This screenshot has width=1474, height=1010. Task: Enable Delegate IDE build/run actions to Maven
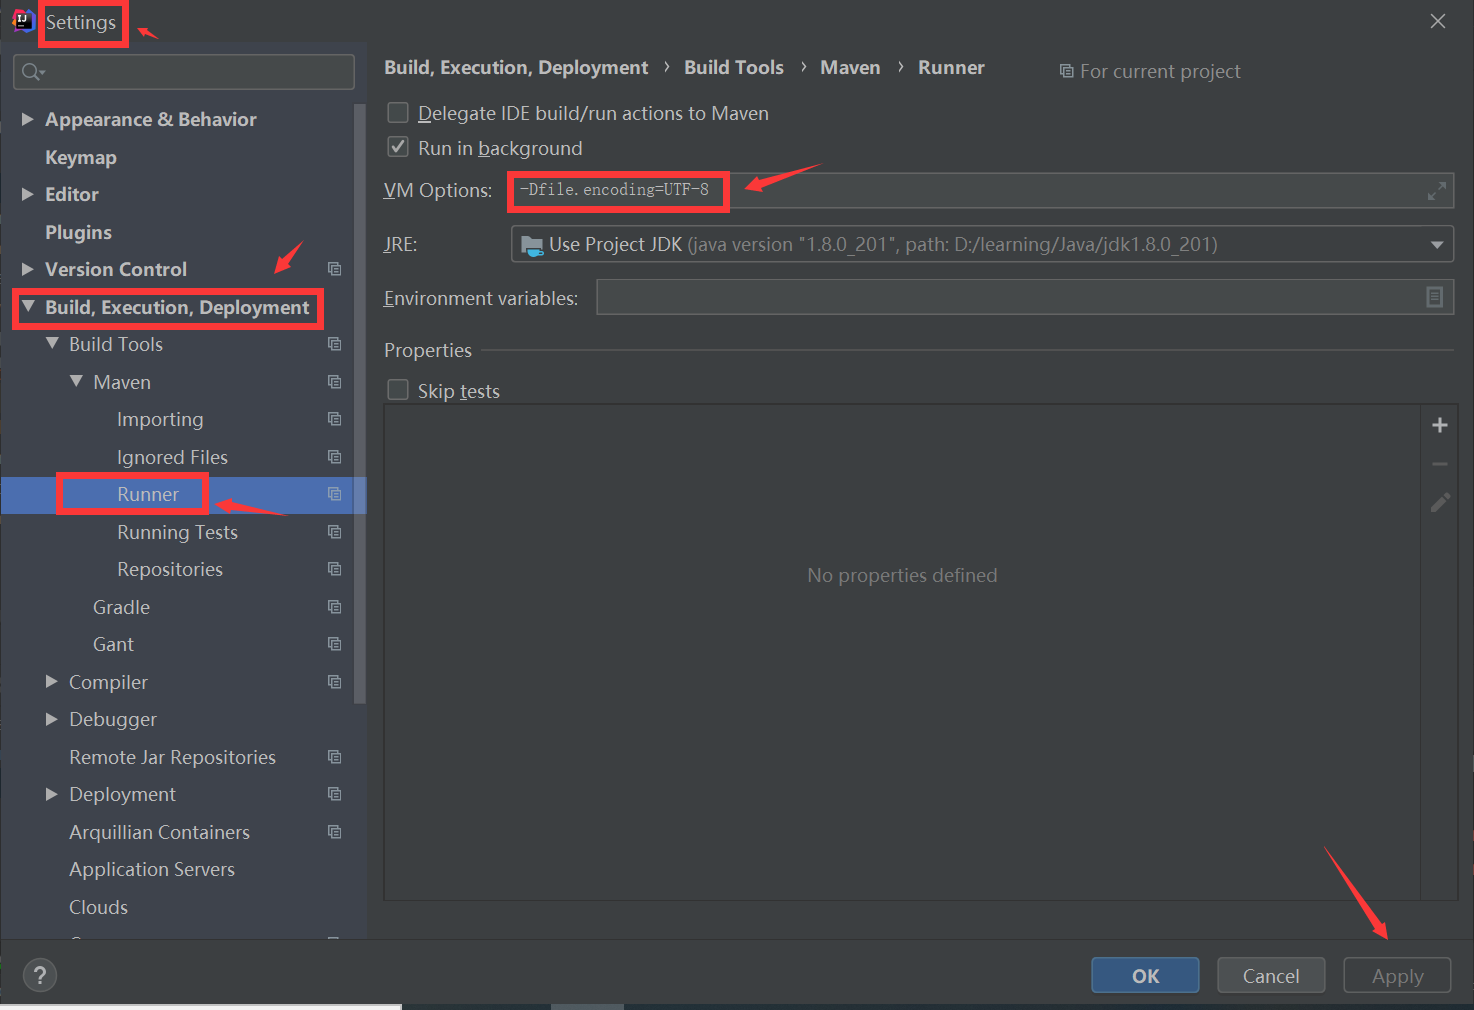[398, 113]
